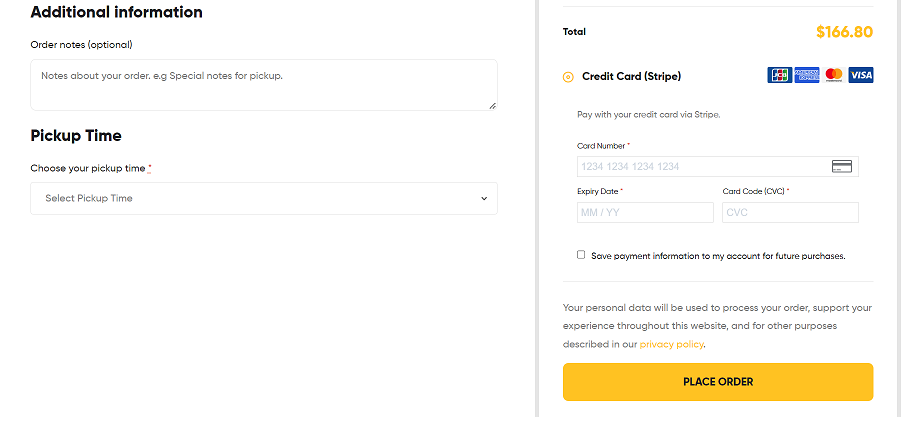This screenshot has height=429, width=905.
Task: Focus the CVC card code field
Action: 790,212
